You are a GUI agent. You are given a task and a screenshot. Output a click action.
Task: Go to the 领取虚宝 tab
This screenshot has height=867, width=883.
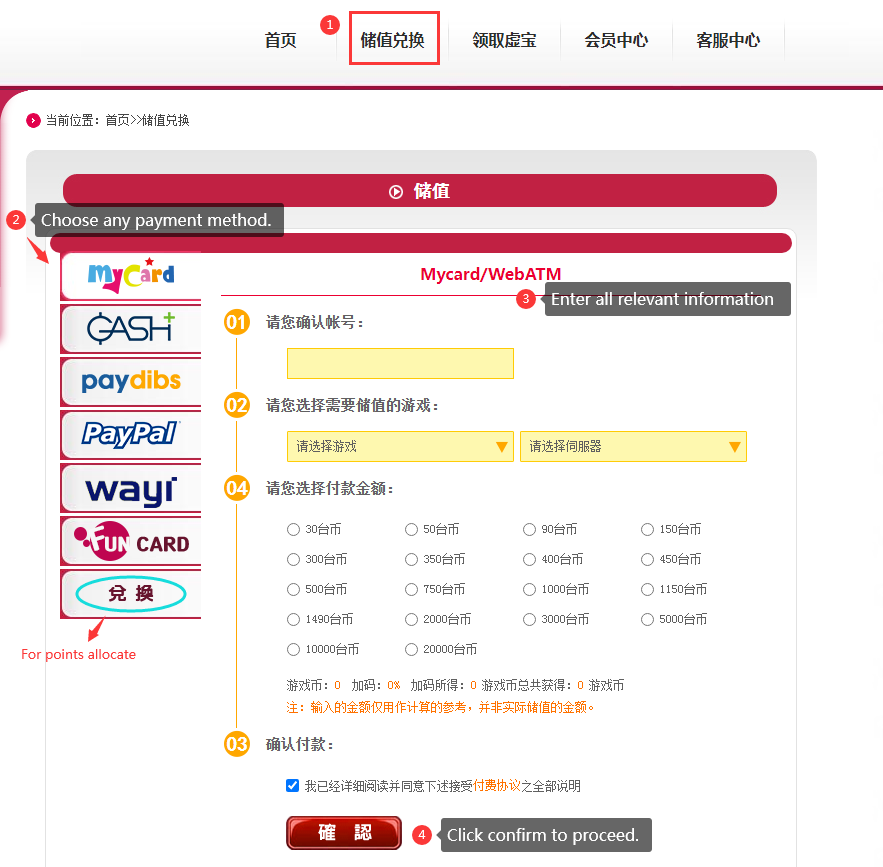(x=504, y=40)
